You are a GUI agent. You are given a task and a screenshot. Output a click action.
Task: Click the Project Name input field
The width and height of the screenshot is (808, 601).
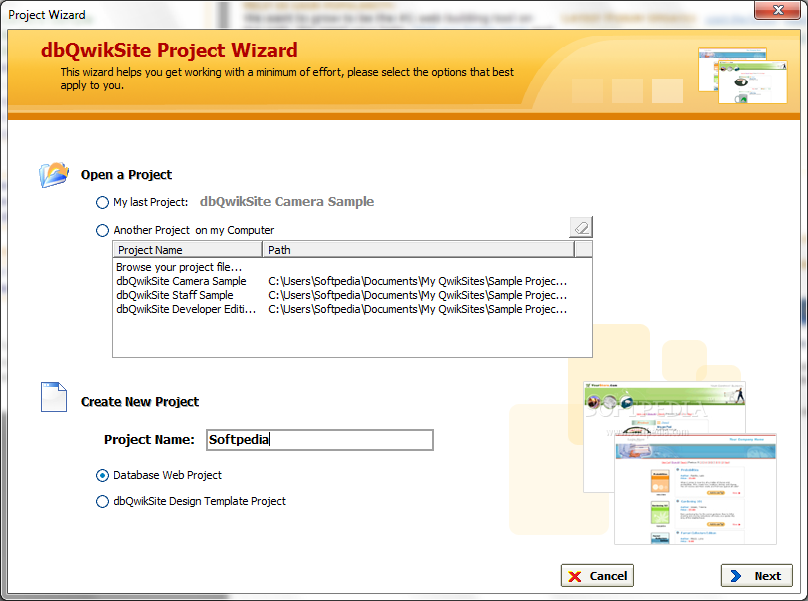point(319,440)
